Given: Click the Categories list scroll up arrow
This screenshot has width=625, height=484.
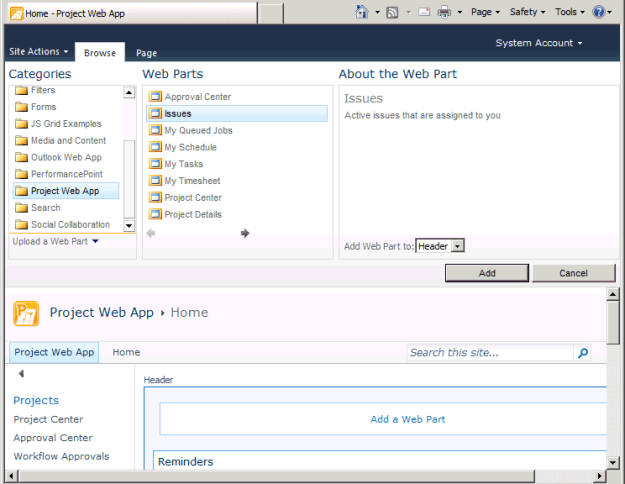Looking at the screenshot, I should click(x=129, y=92).
